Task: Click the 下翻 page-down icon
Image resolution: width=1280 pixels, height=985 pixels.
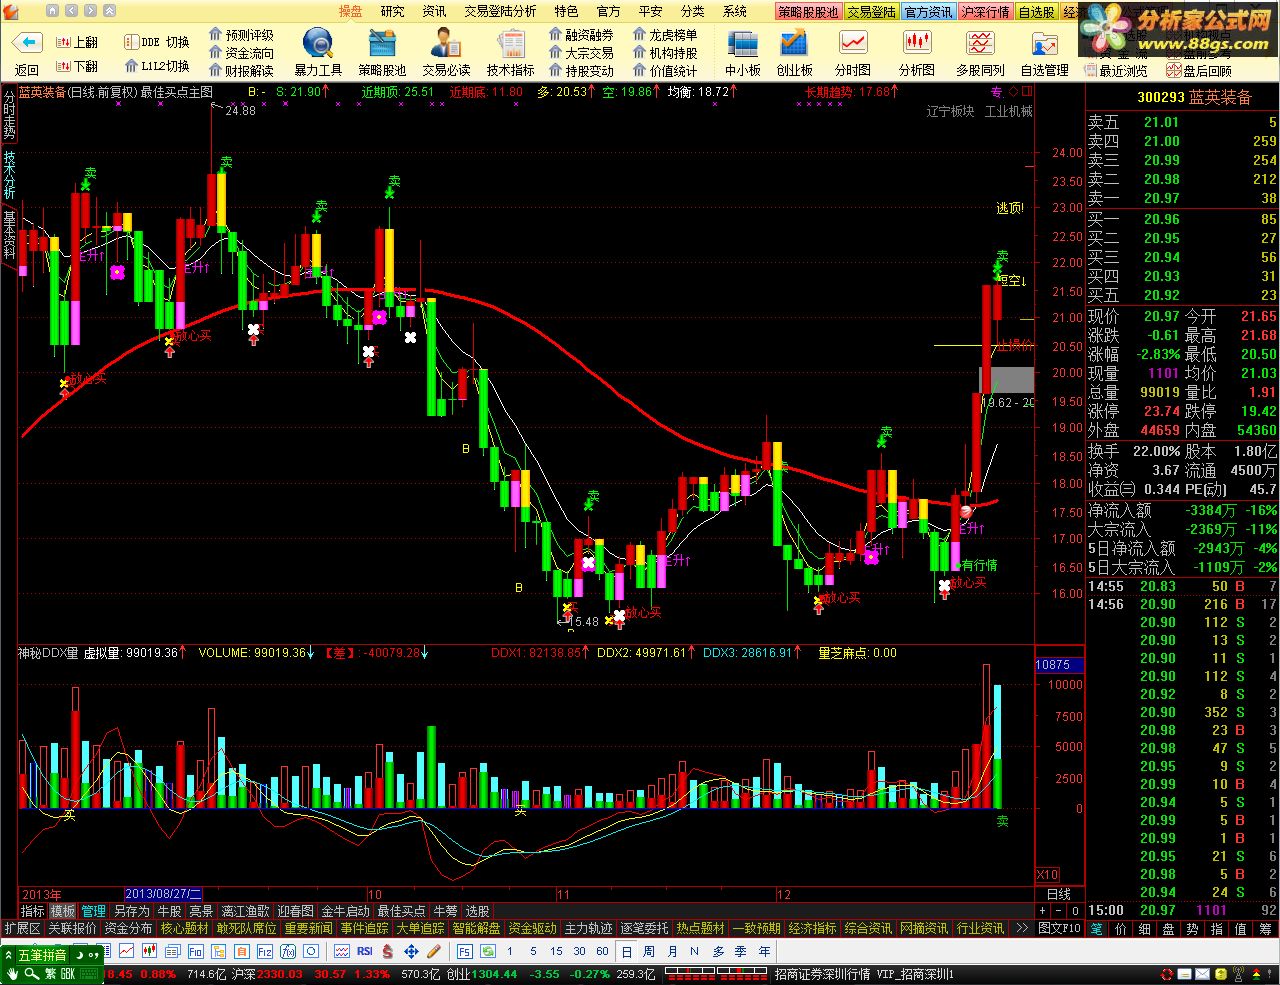Action: 64,66
